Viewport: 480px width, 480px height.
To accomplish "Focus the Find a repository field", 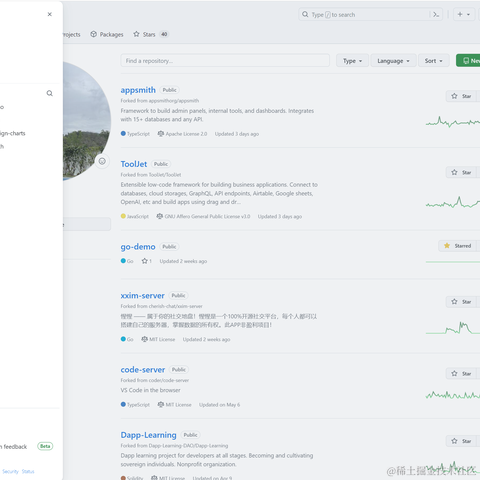I will (x=225, y=61).
